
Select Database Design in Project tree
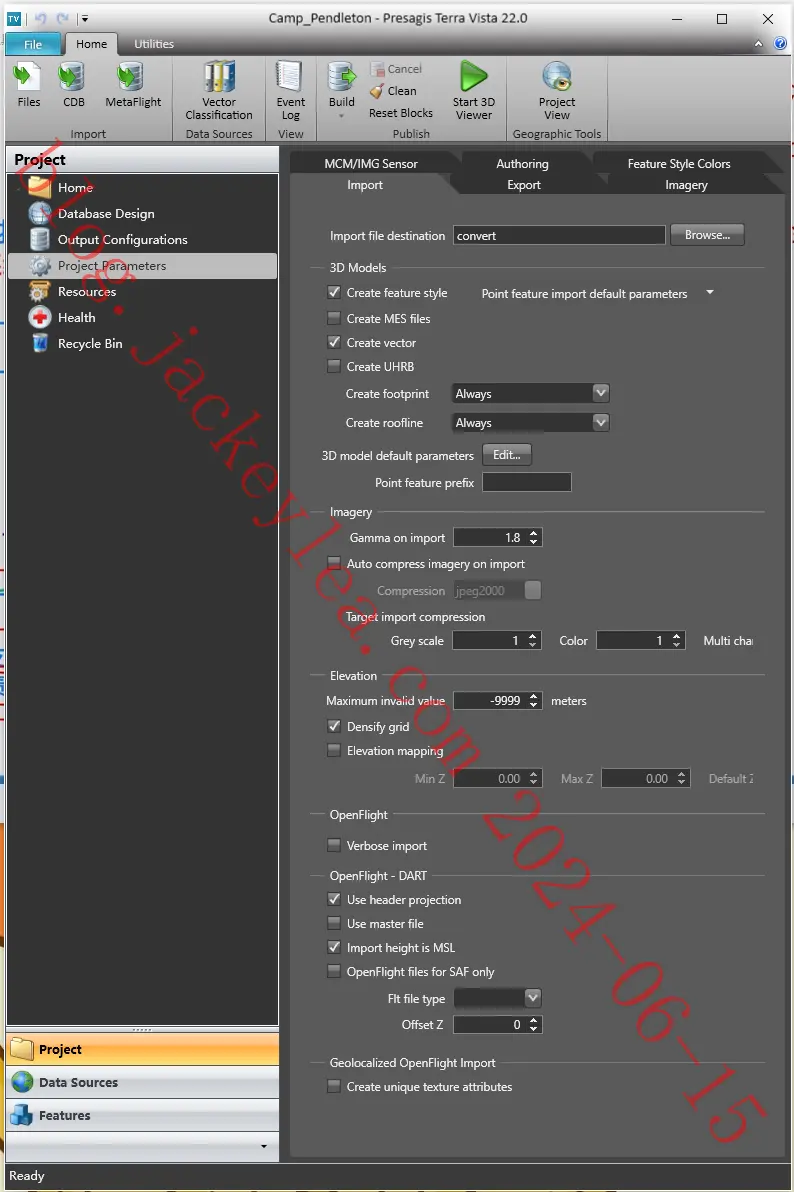[x=106, y=214]
